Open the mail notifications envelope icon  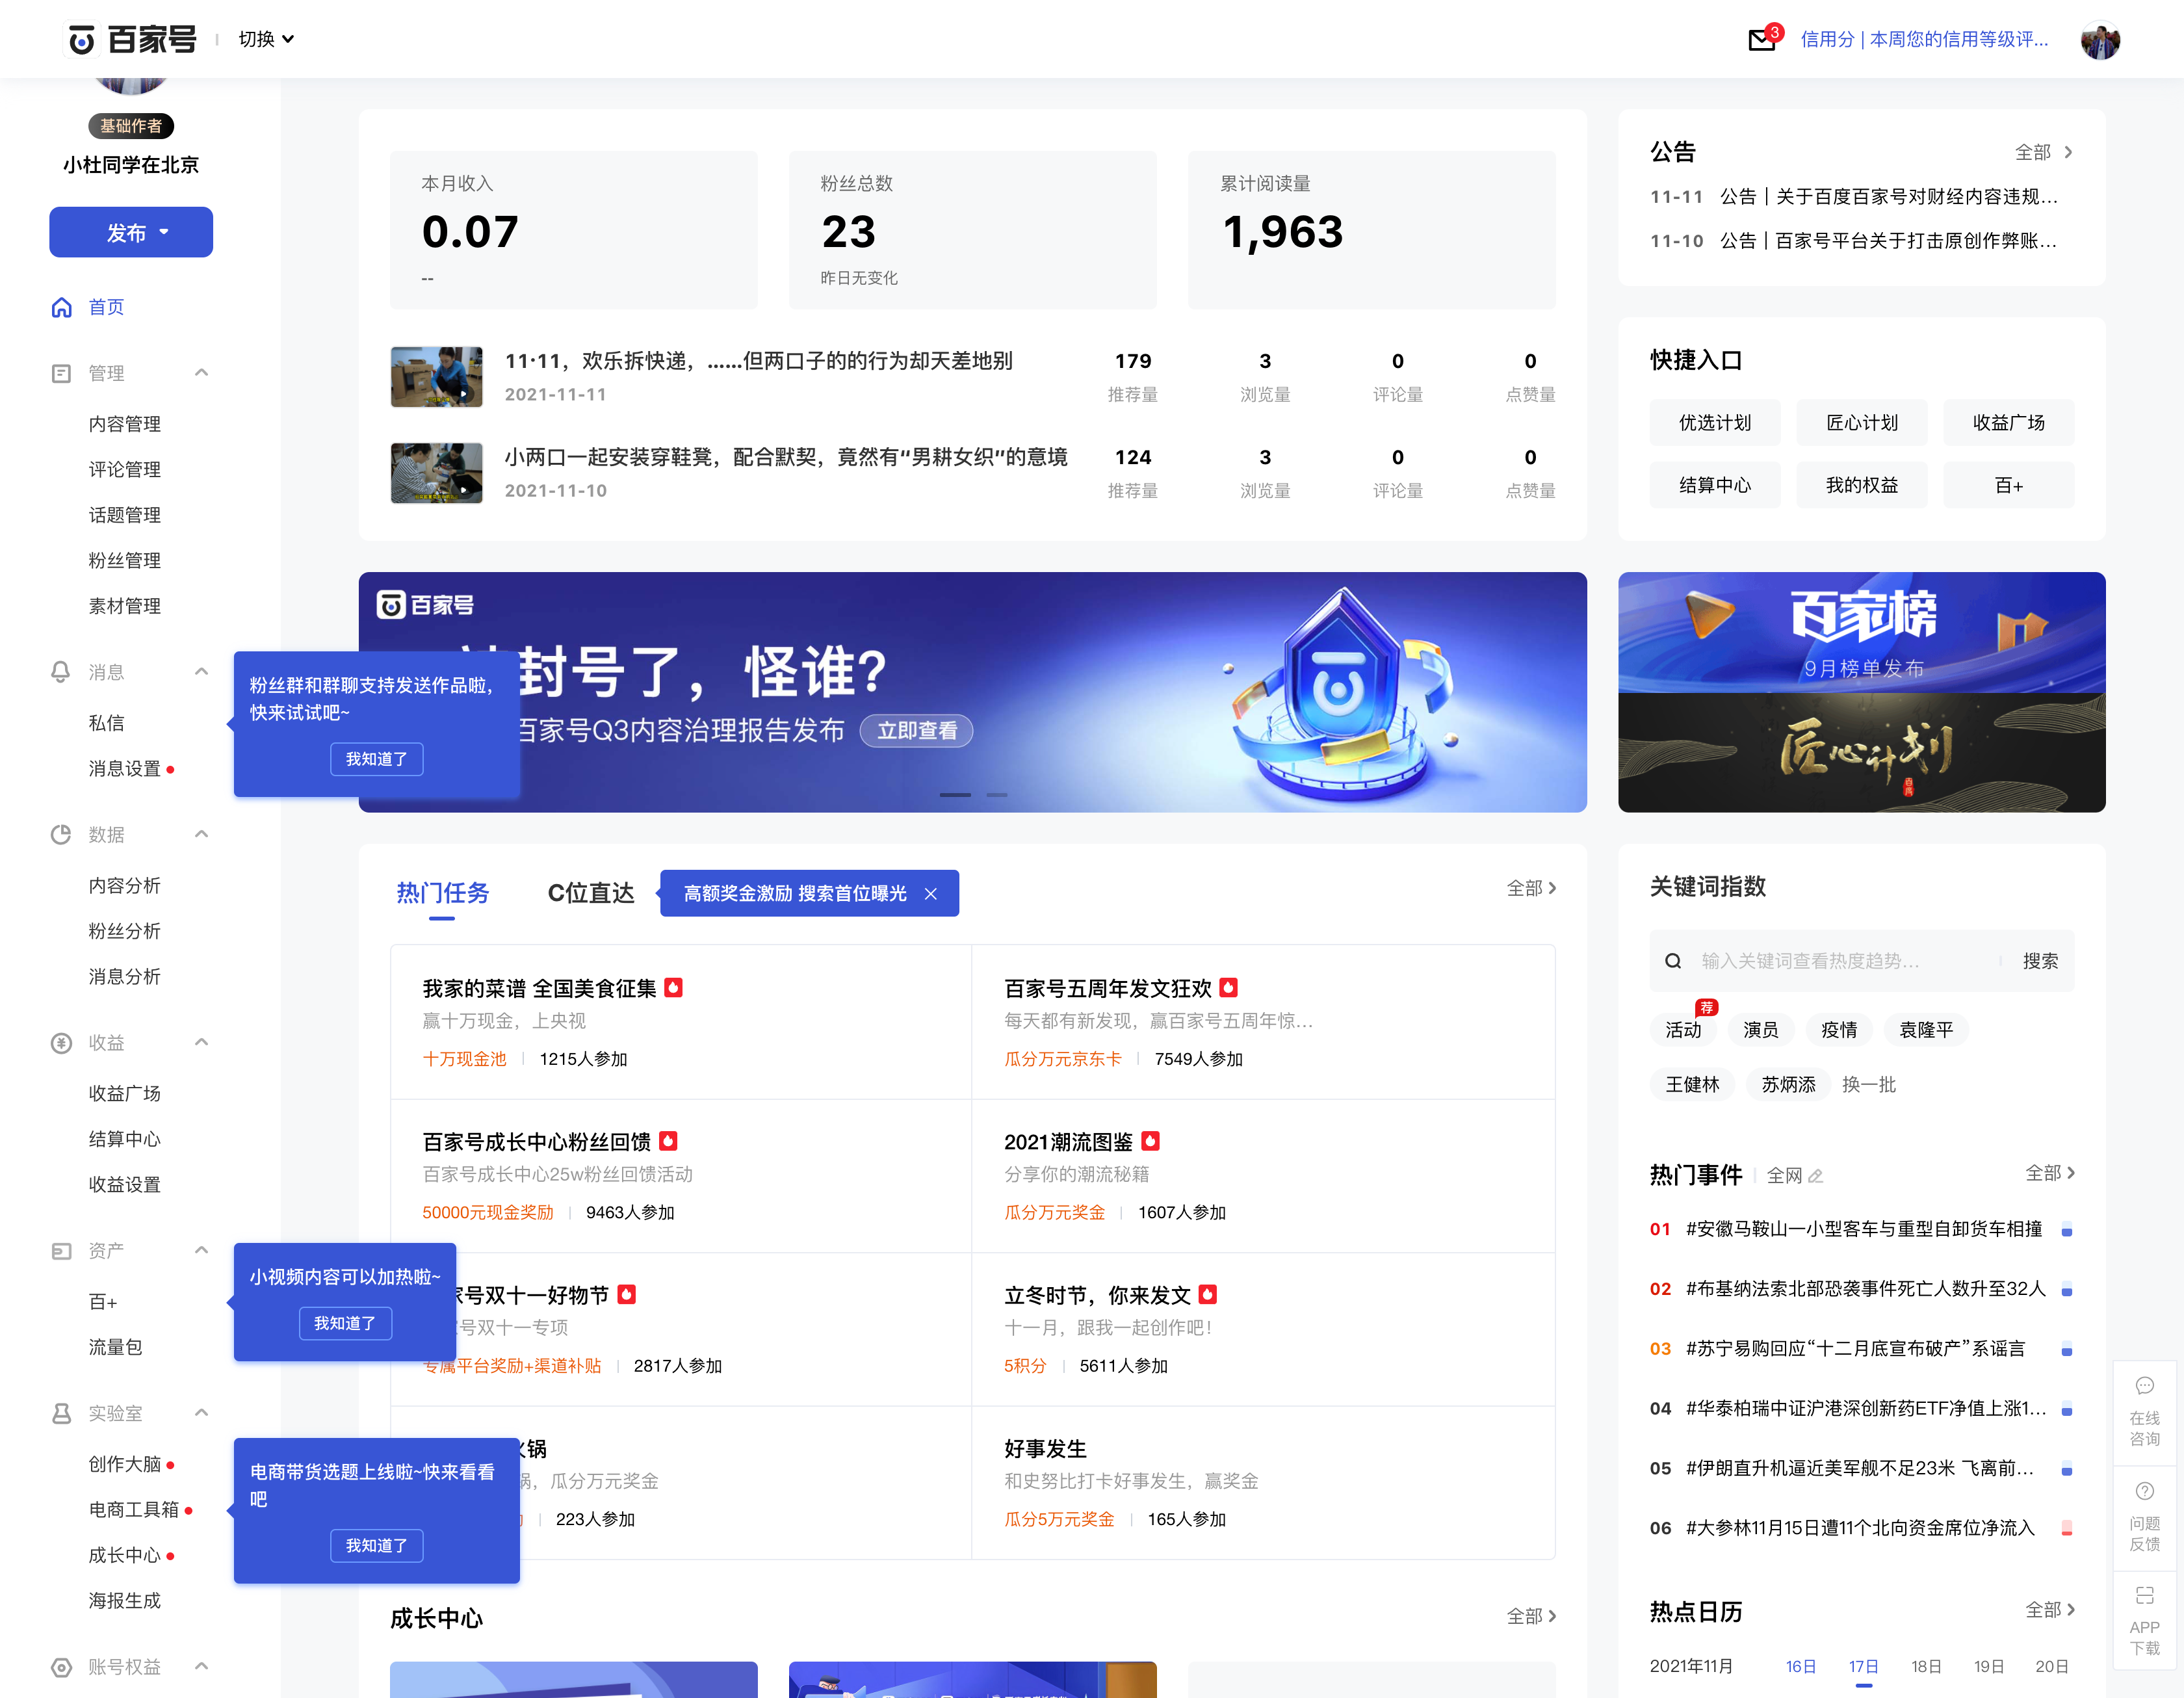(1761, 40)
